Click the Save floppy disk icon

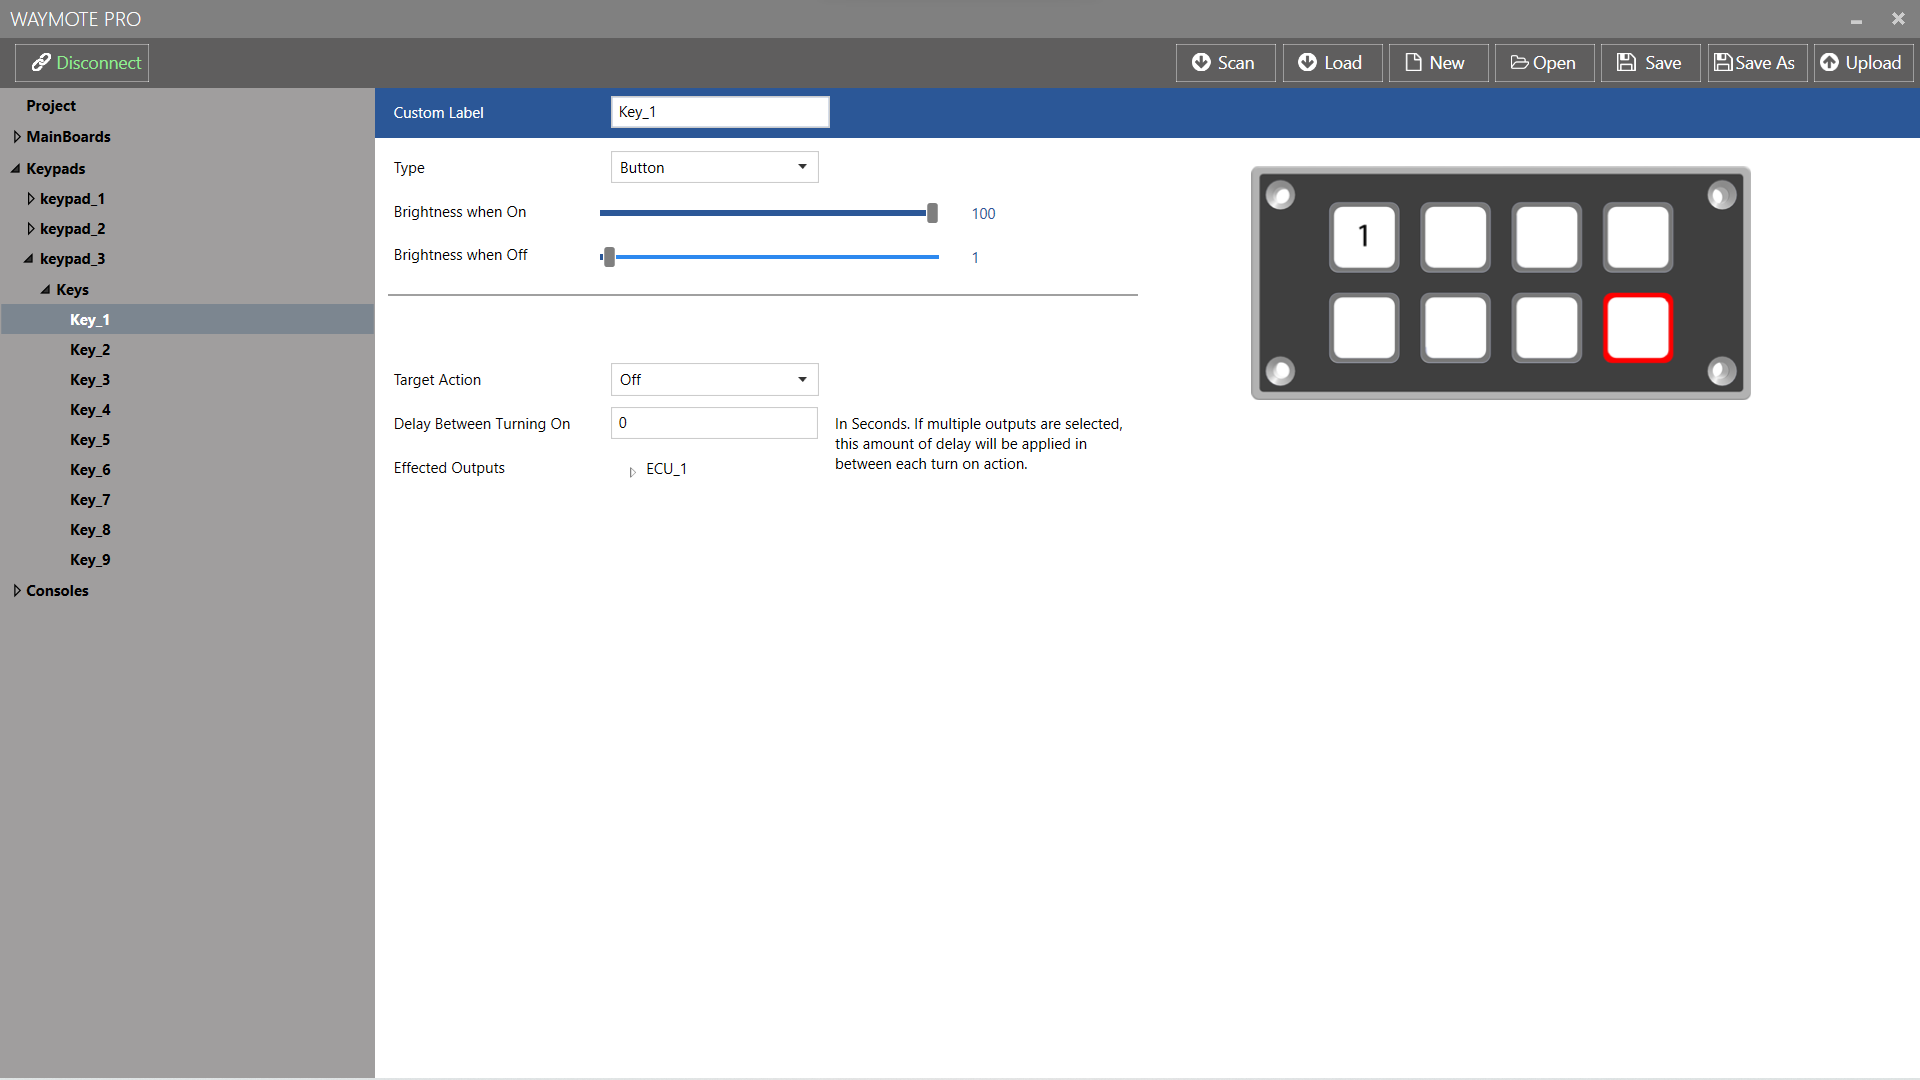1627,63
